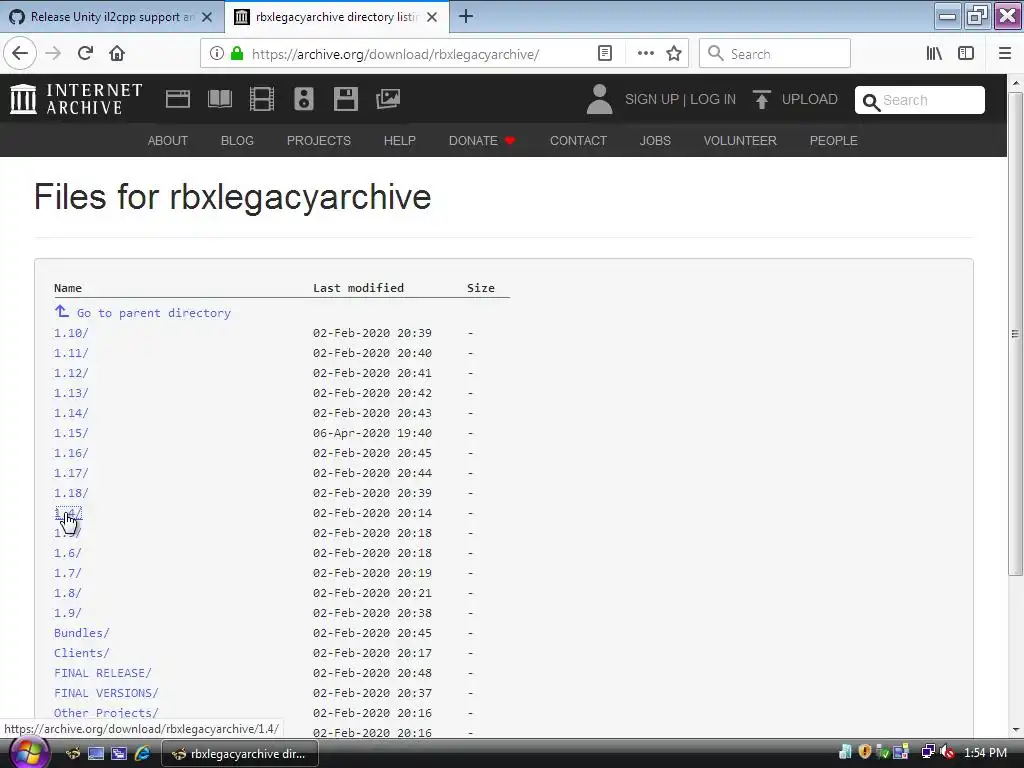This screenshot has width=1024, height=768.
Task: Open the Bundles/ folder
Action: coord(82,633)
